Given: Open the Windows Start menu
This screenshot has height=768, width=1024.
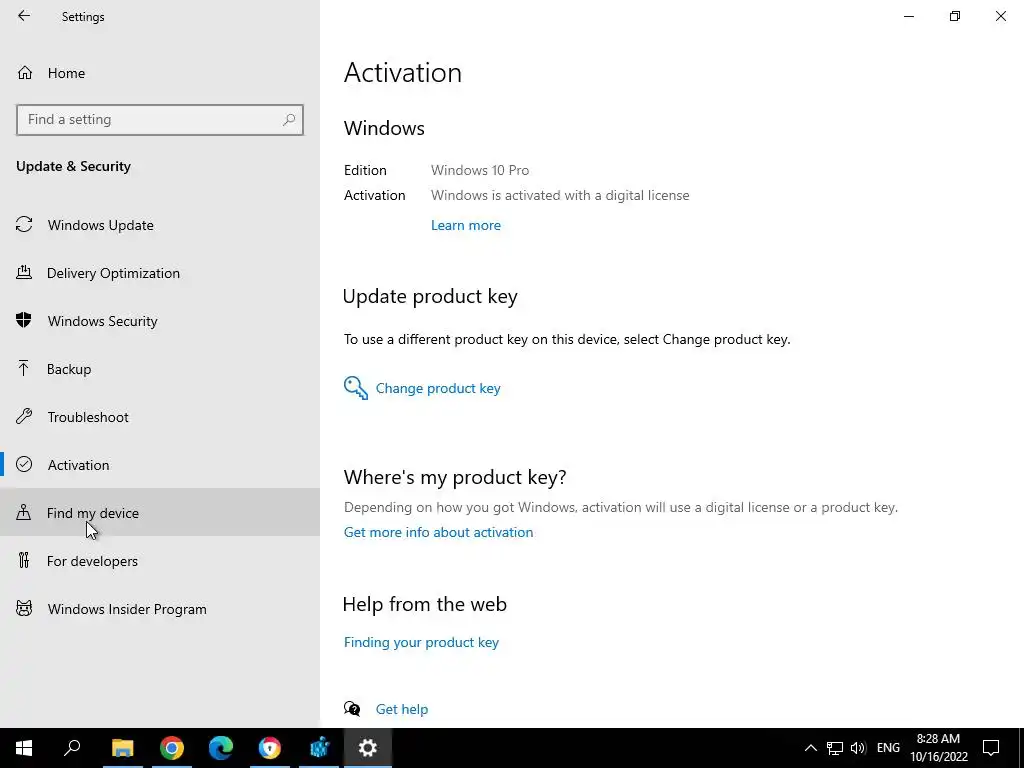Looking at the screenshot, I should (24, 748).
